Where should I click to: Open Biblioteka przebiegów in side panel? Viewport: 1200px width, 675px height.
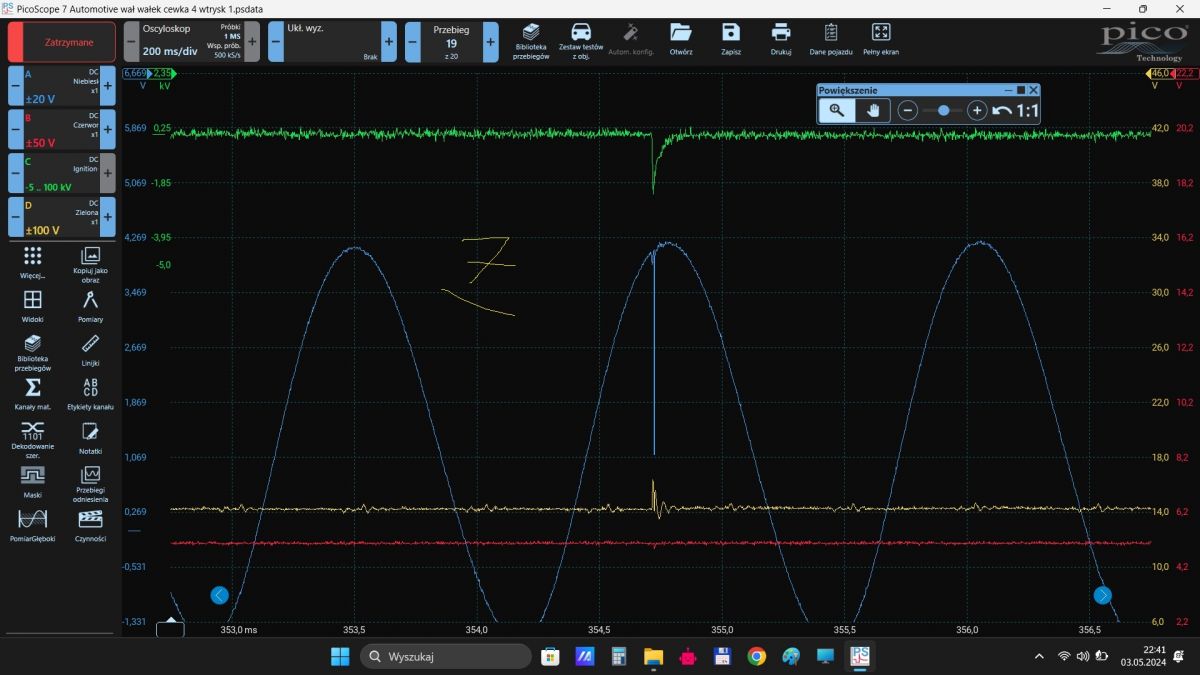[x=33, y=351]
